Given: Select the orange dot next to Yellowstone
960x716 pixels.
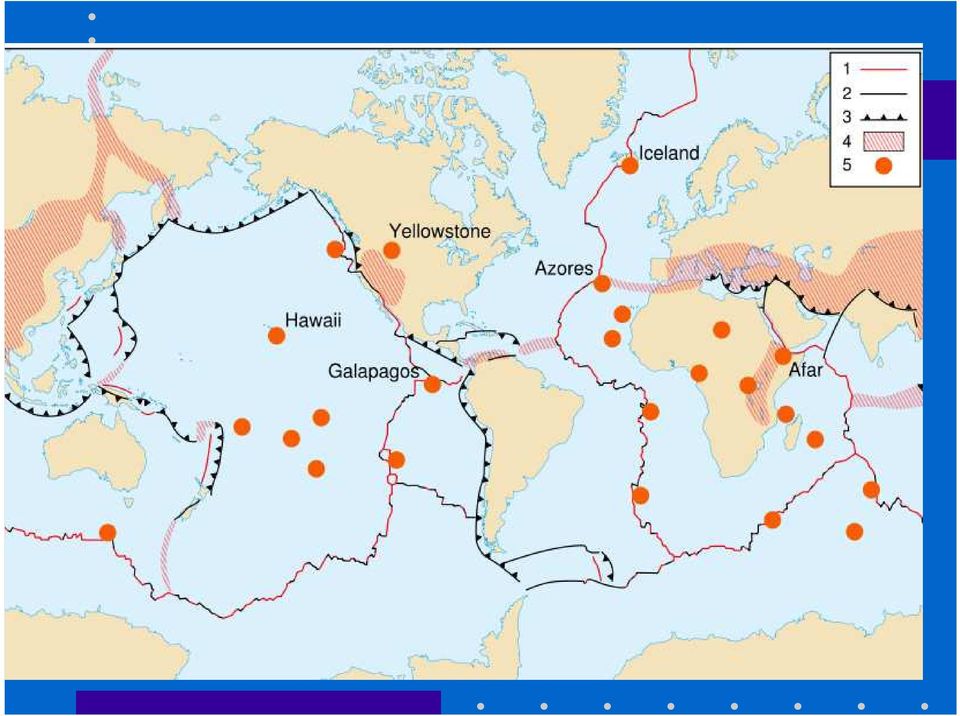Looking at the screenshot, I should tap(391, 250).
